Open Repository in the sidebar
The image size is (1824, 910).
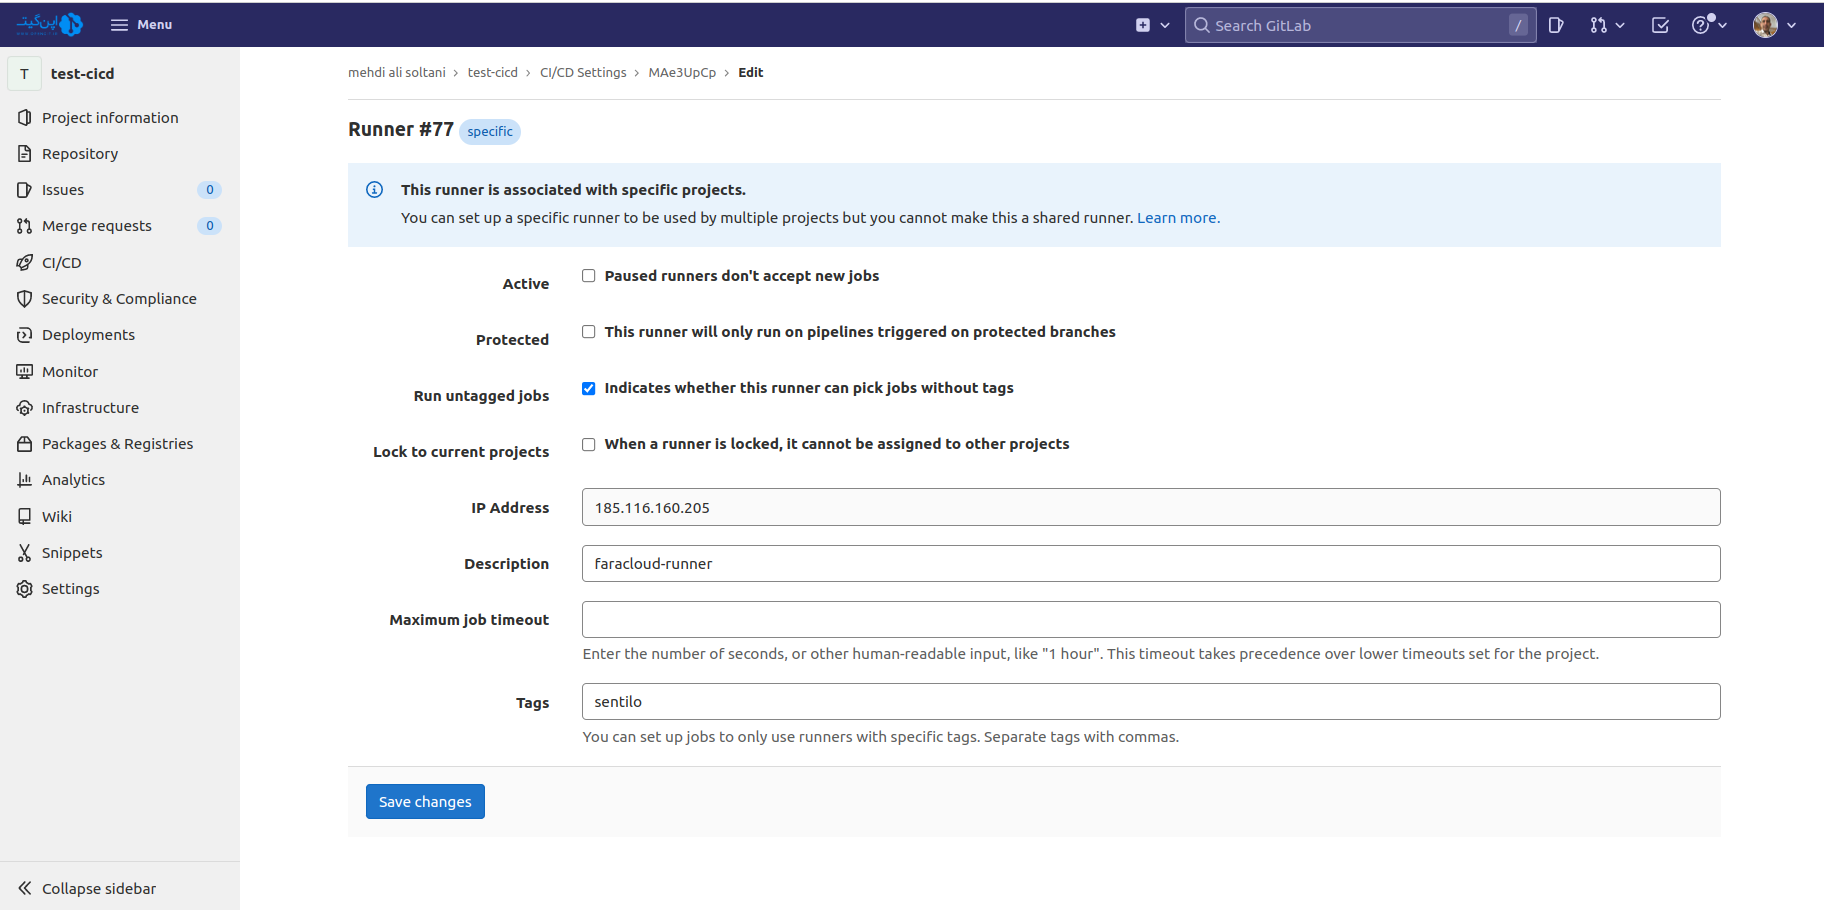click(80, 154)
